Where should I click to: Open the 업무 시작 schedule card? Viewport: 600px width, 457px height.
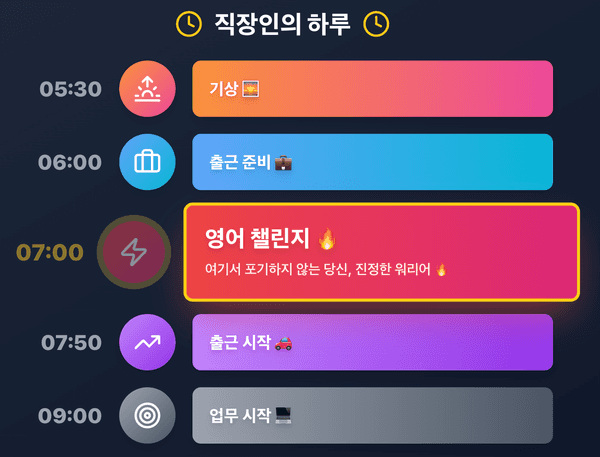click(x=372, y=415)
